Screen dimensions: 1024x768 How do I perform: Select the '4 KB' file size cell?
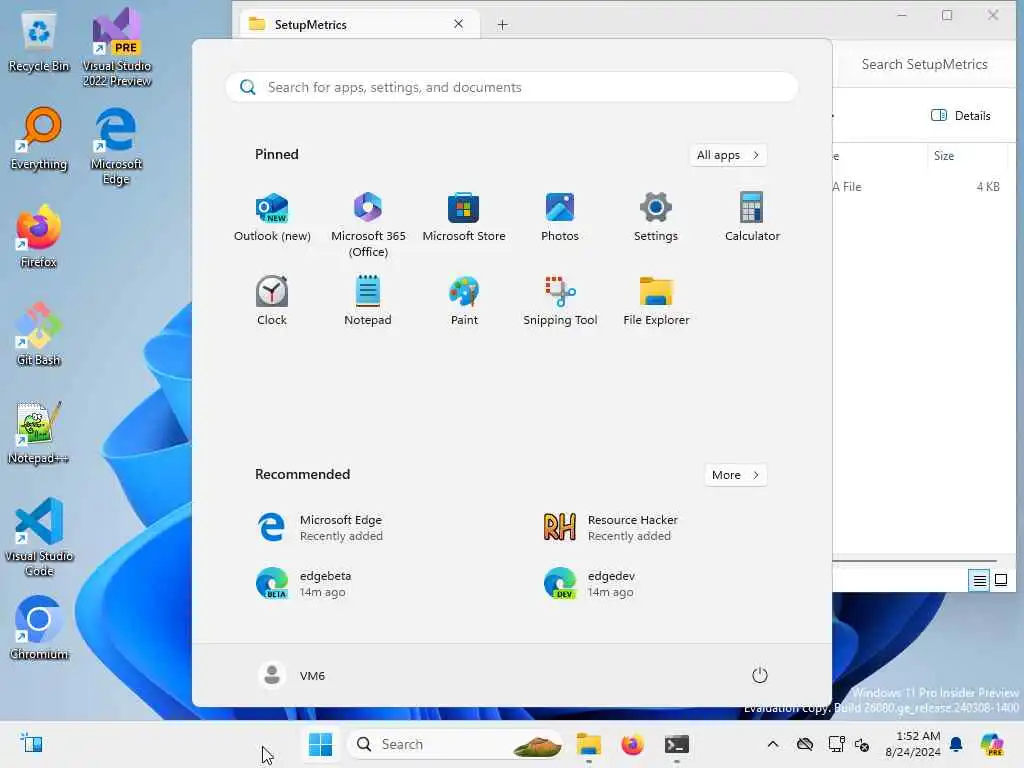987,187
